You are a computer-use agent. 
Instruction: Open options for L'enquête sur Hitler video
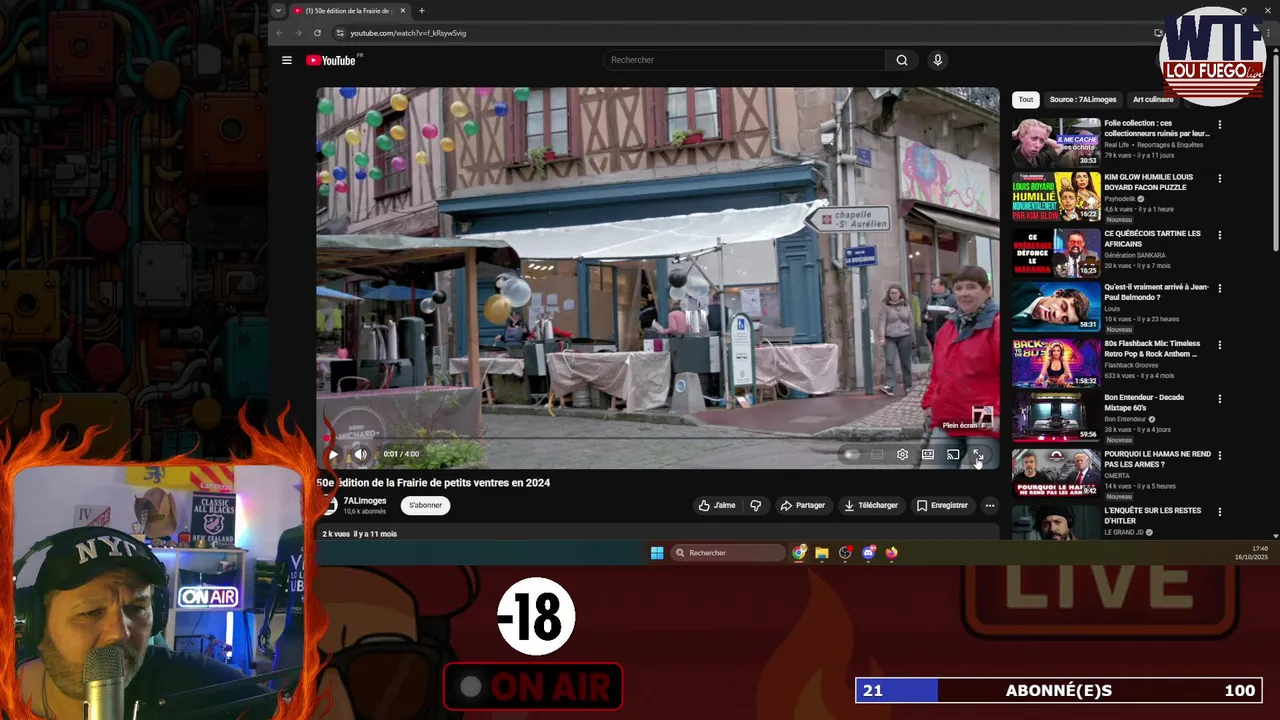(1219, 512)
